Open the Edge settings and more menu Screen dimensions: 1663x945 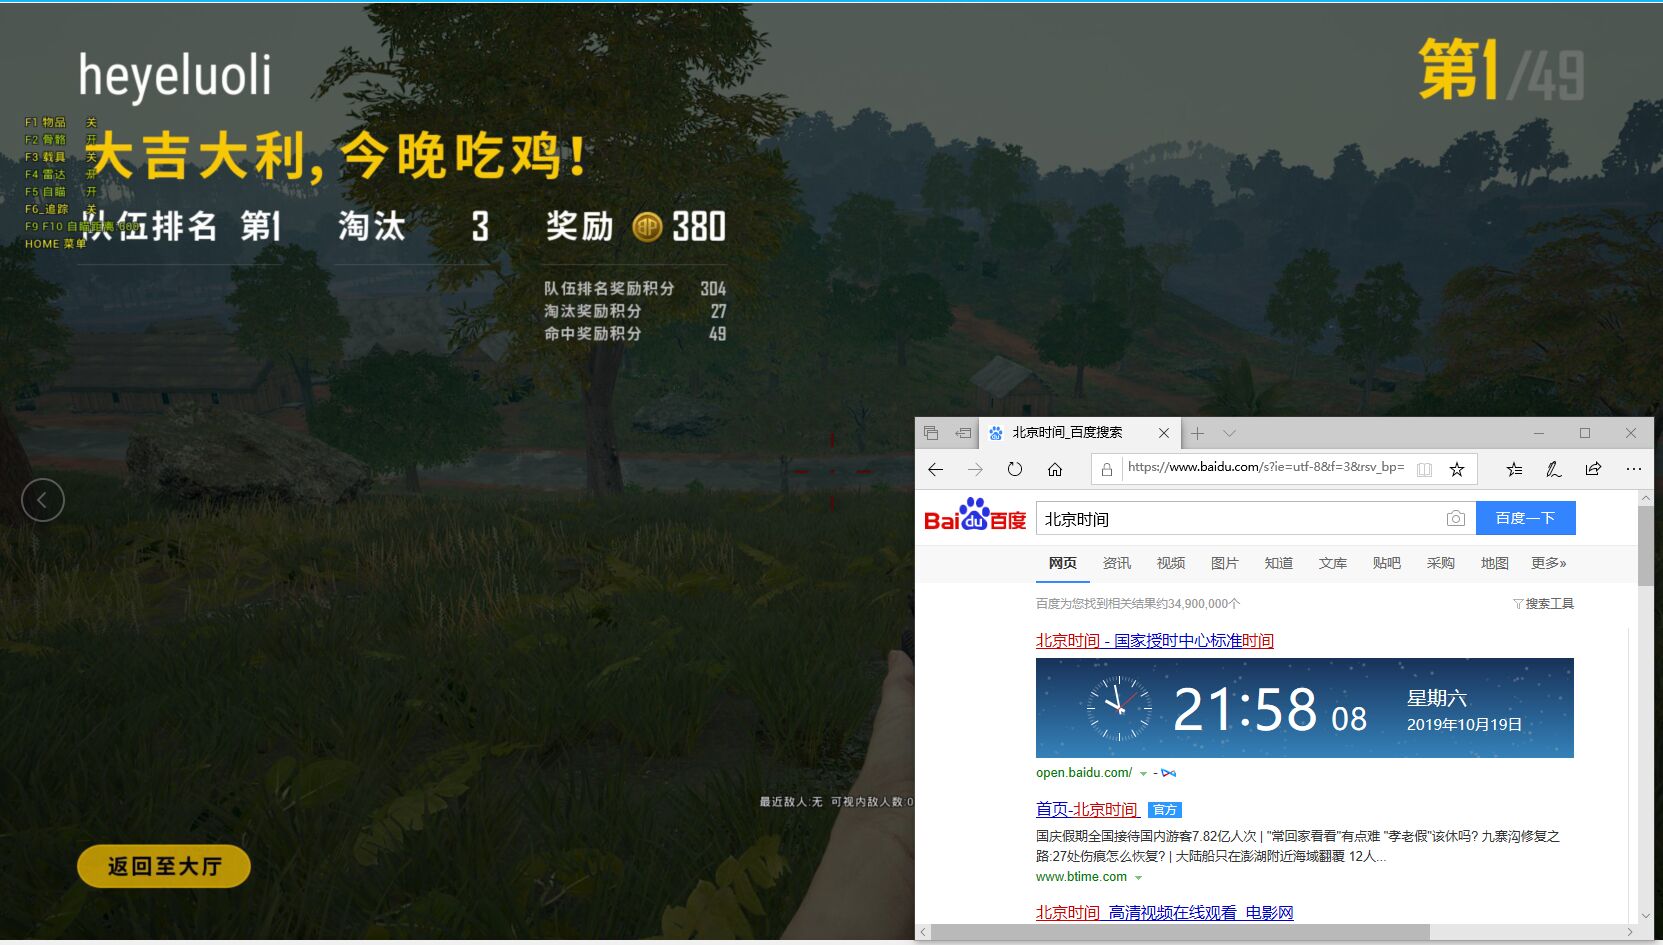click(1634, 468)
